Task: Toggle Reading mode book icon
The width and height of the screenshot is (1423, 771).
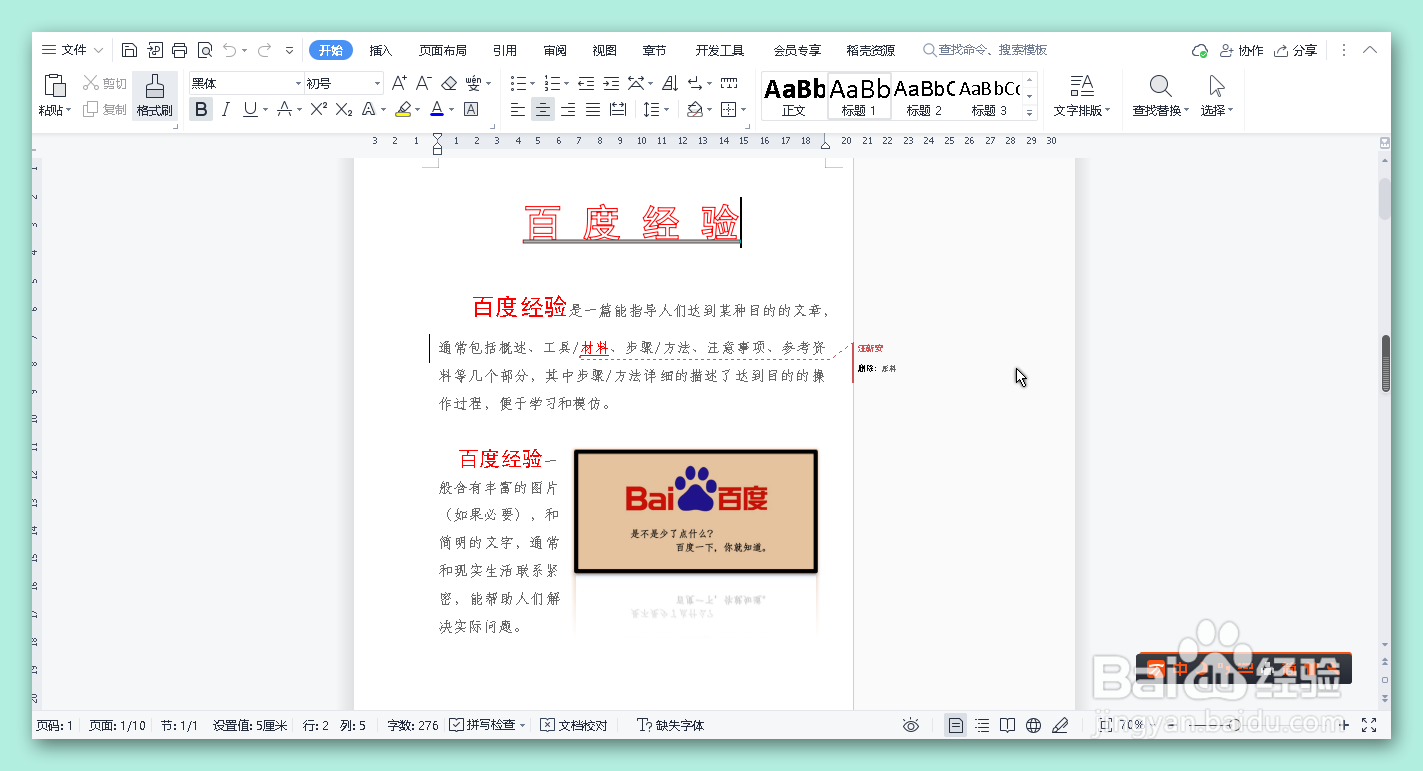Action: point(1008,725)
